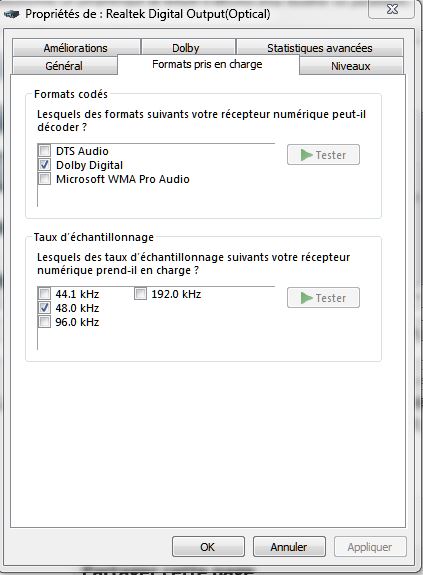Click the speaker device icon in title bar

(x=11, y=14)
